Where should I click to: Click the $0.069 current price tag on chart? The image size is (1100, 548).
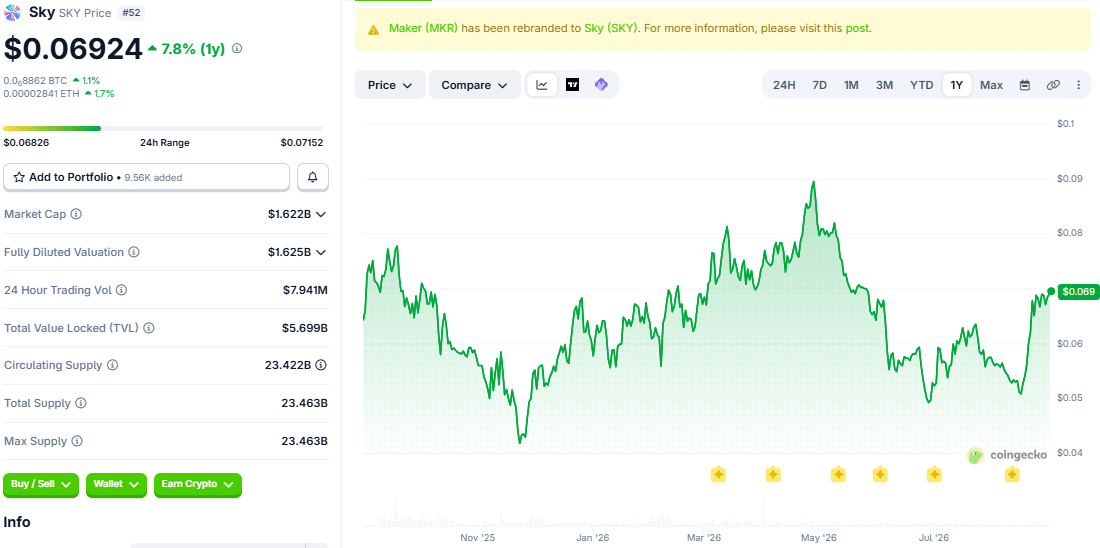tap(1077, 291)
